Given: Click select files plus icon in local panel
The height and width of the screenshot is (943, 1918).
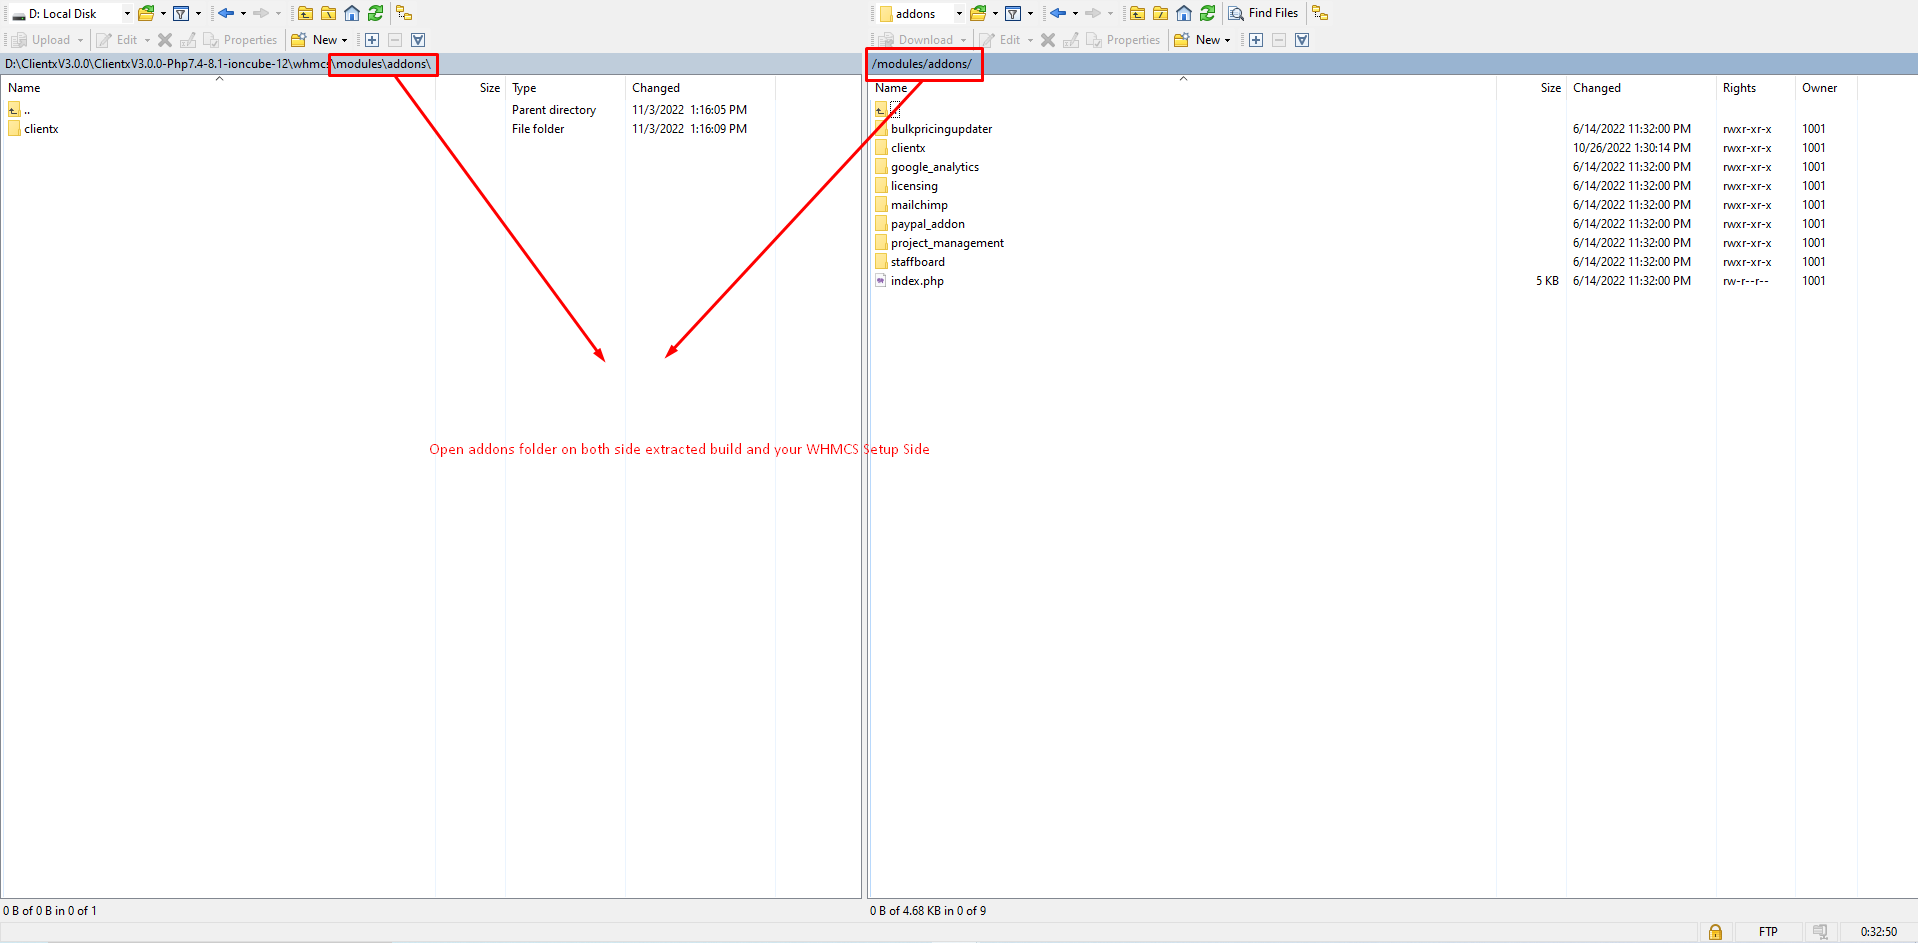Looking at the screenshot, I should point(372,40).
